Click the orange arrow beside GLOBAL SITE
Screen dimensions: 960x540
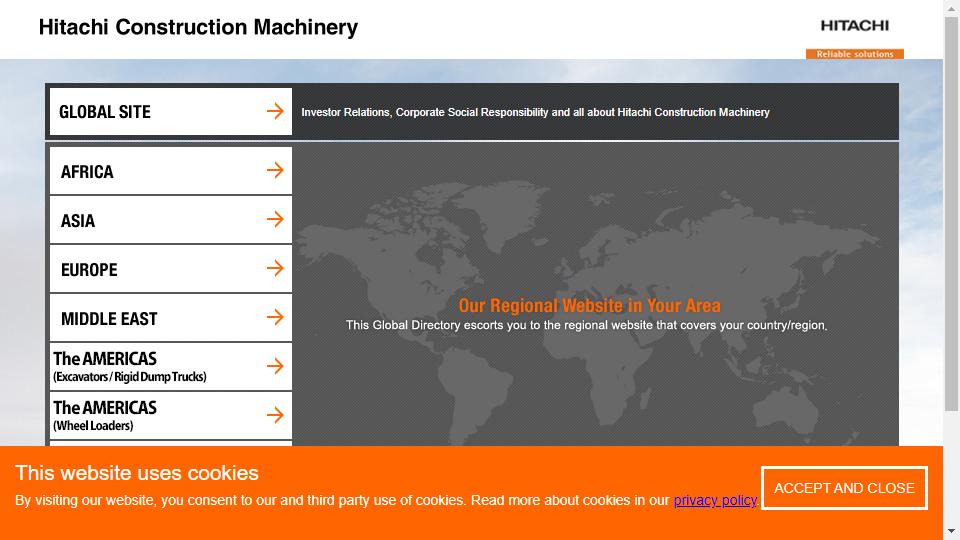tap(275, 111)
